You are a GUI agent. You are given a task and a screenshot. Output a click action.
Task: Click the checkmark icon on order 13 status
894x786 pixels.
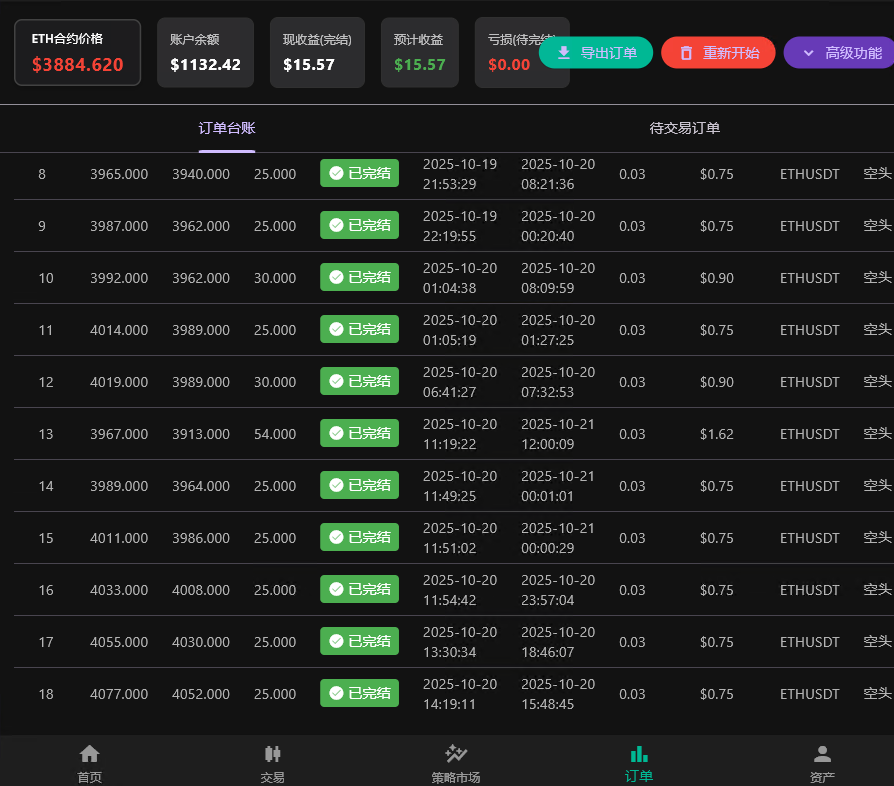[336, 433]
